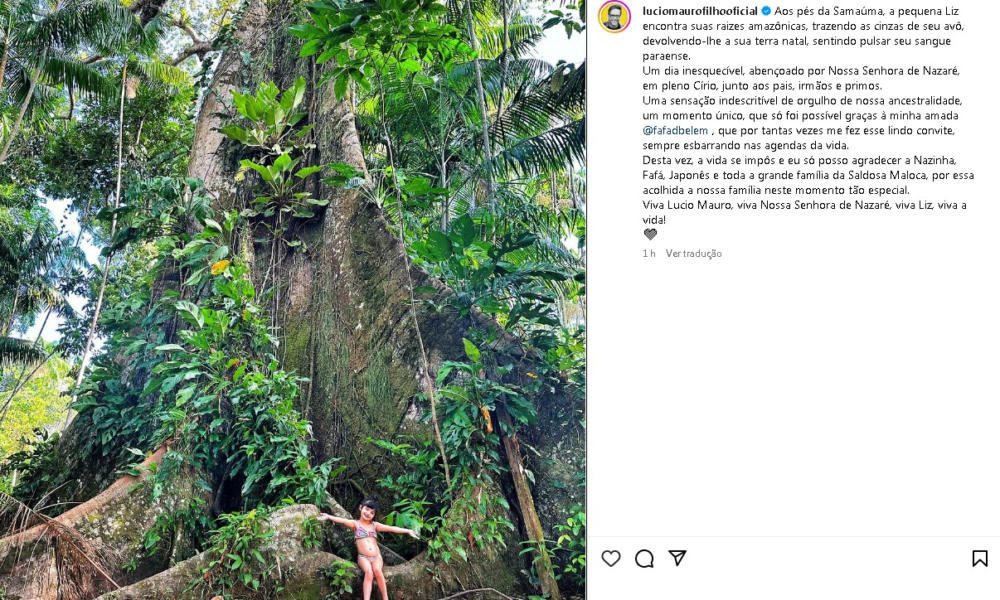Image resolution: width=1000 pixels, height=600 pixels.
Task: Click the gray heart emoji in caption
Action: point(650,234)
